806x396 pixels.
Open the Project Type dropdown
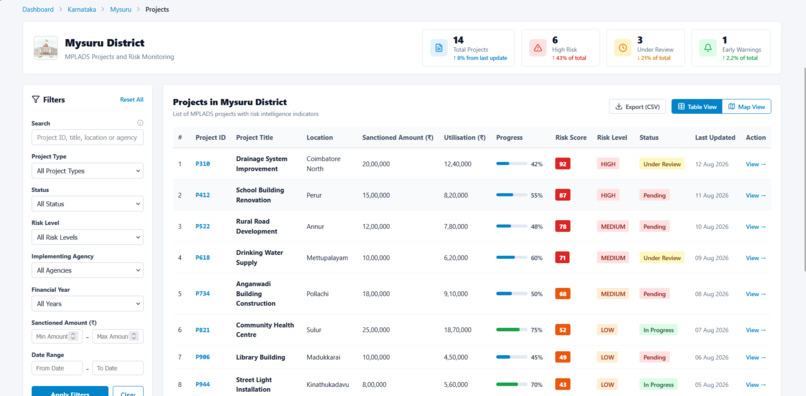[x=87, y=171]
